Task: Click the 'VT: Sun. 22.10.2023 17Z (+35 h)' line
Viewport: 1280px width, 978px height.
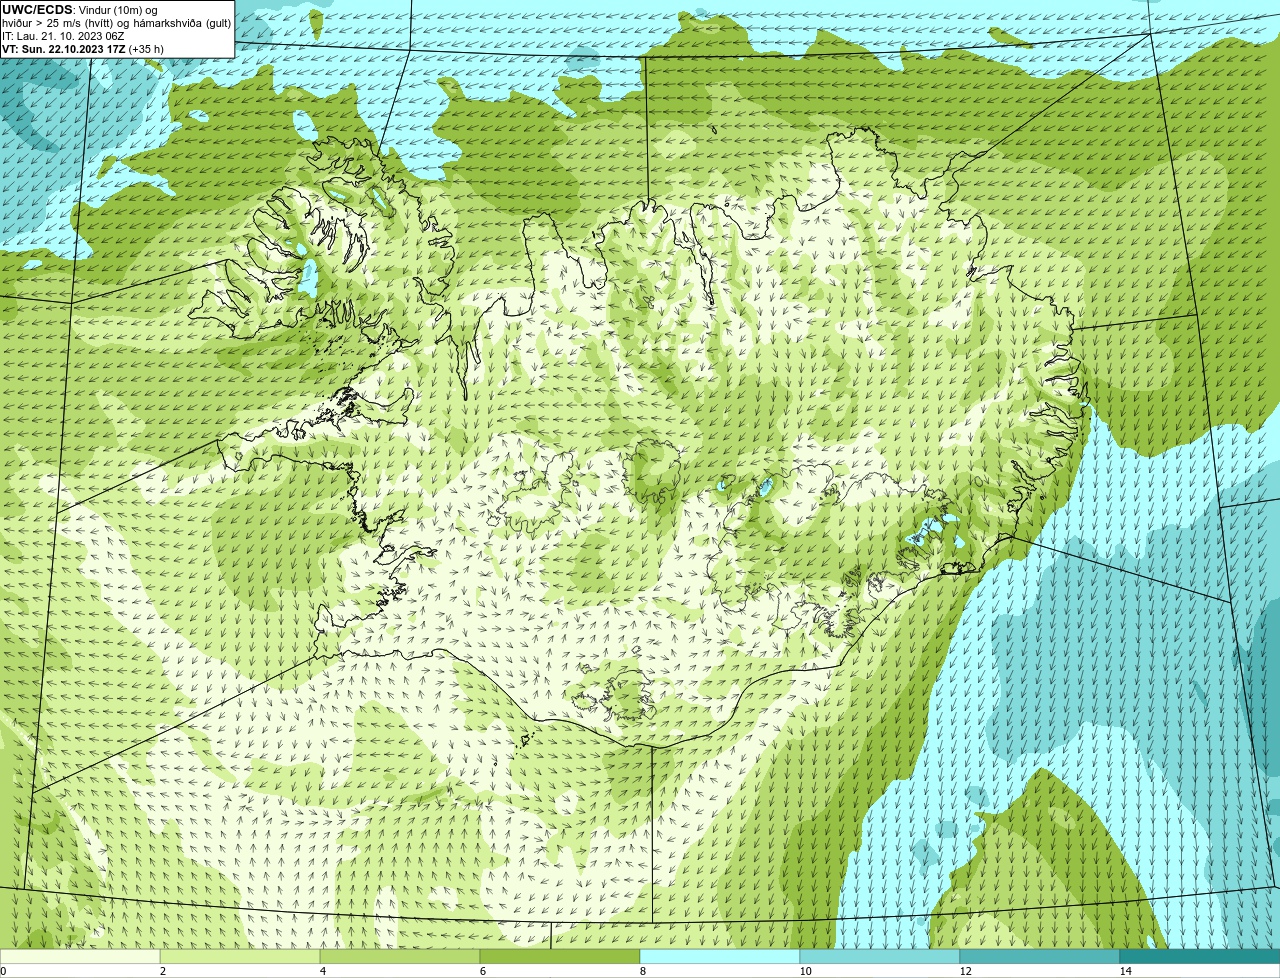Action: tap(83, 49)
